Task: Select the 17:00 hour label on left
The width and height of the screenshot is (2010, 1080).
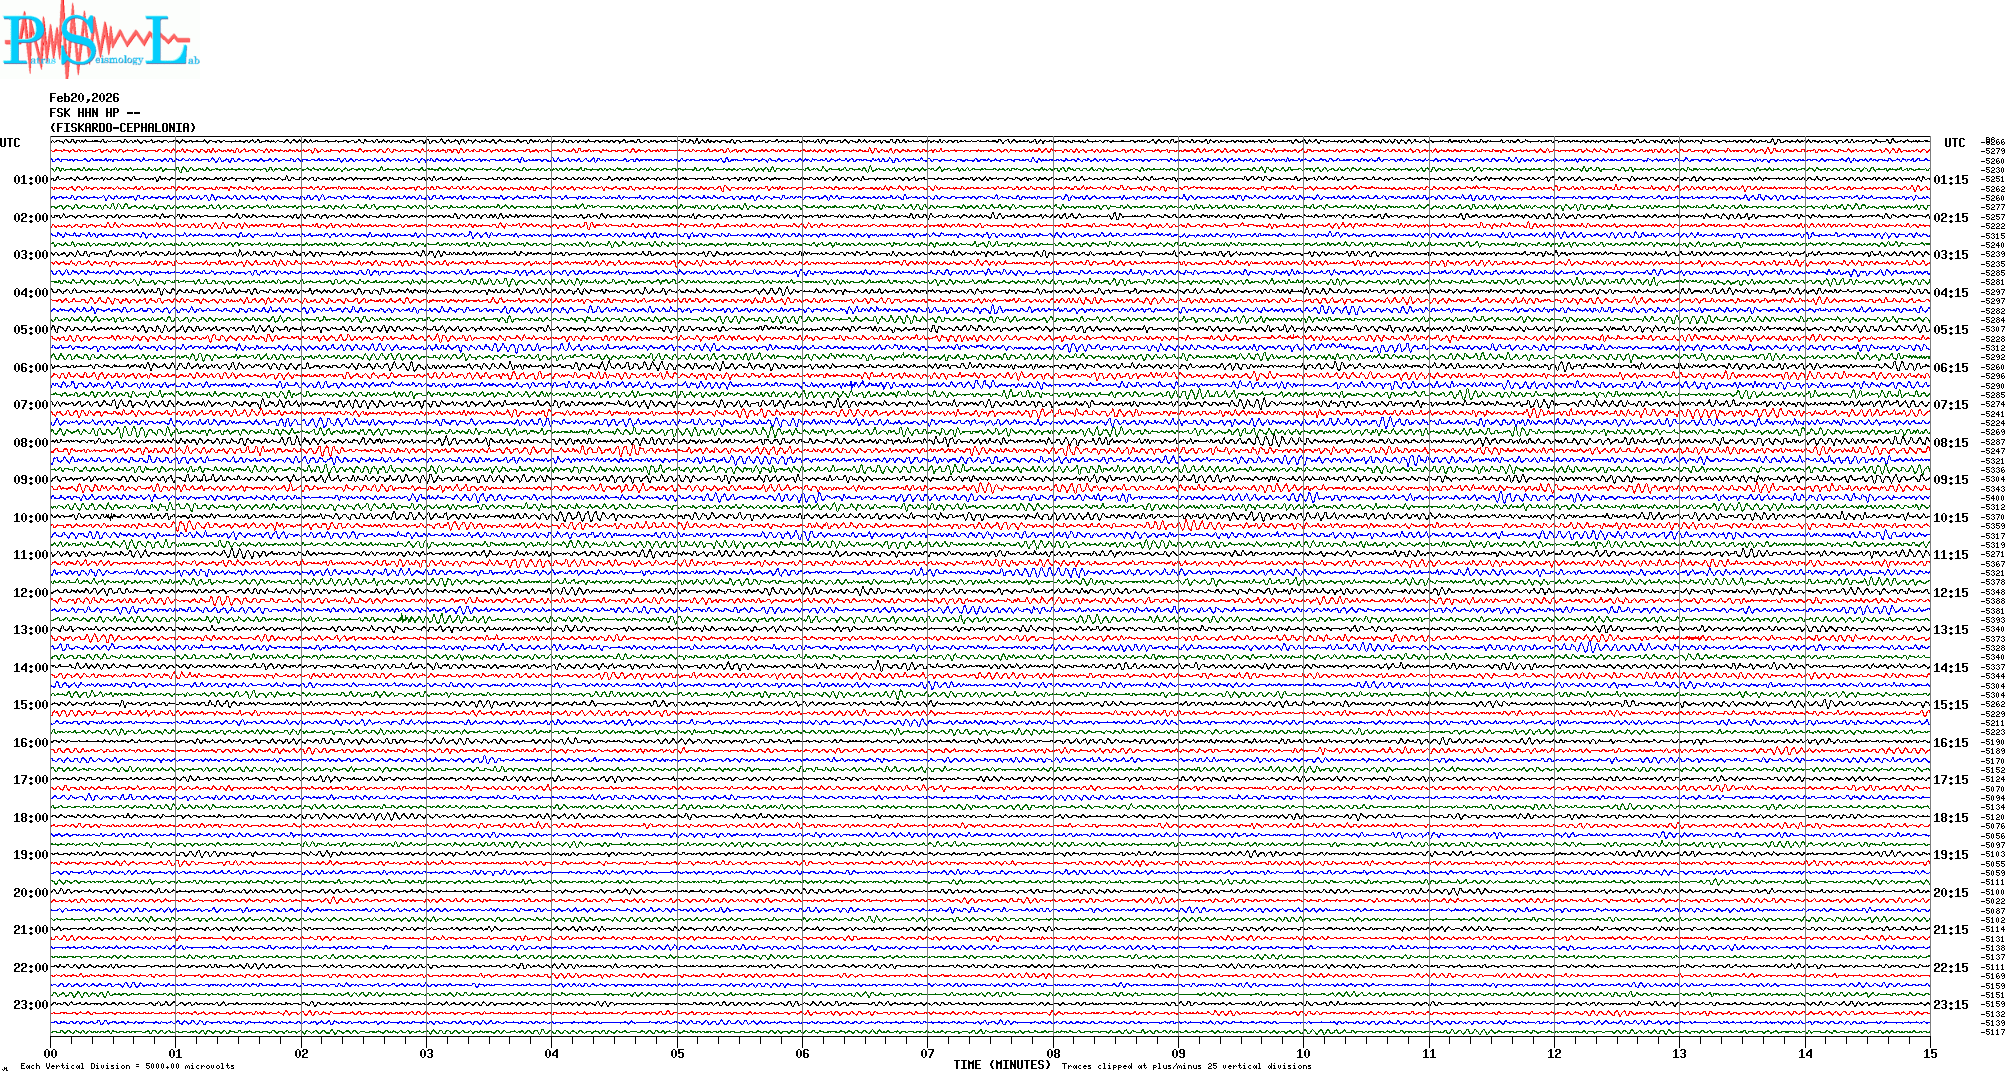Action: tap(30, 780)
